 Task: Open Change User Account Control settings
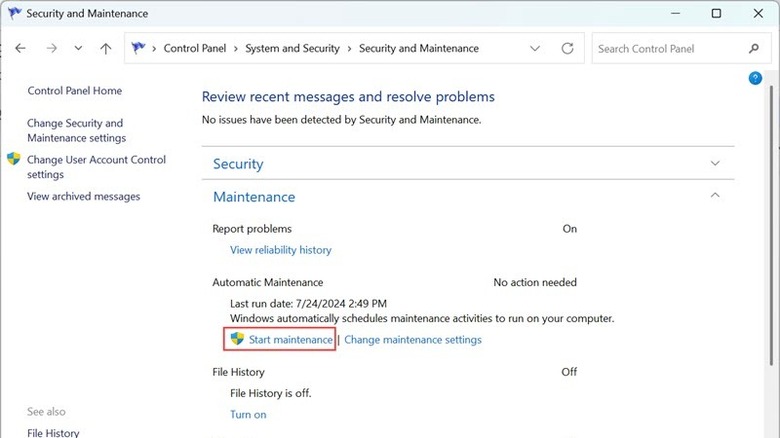tap(96, 167)
